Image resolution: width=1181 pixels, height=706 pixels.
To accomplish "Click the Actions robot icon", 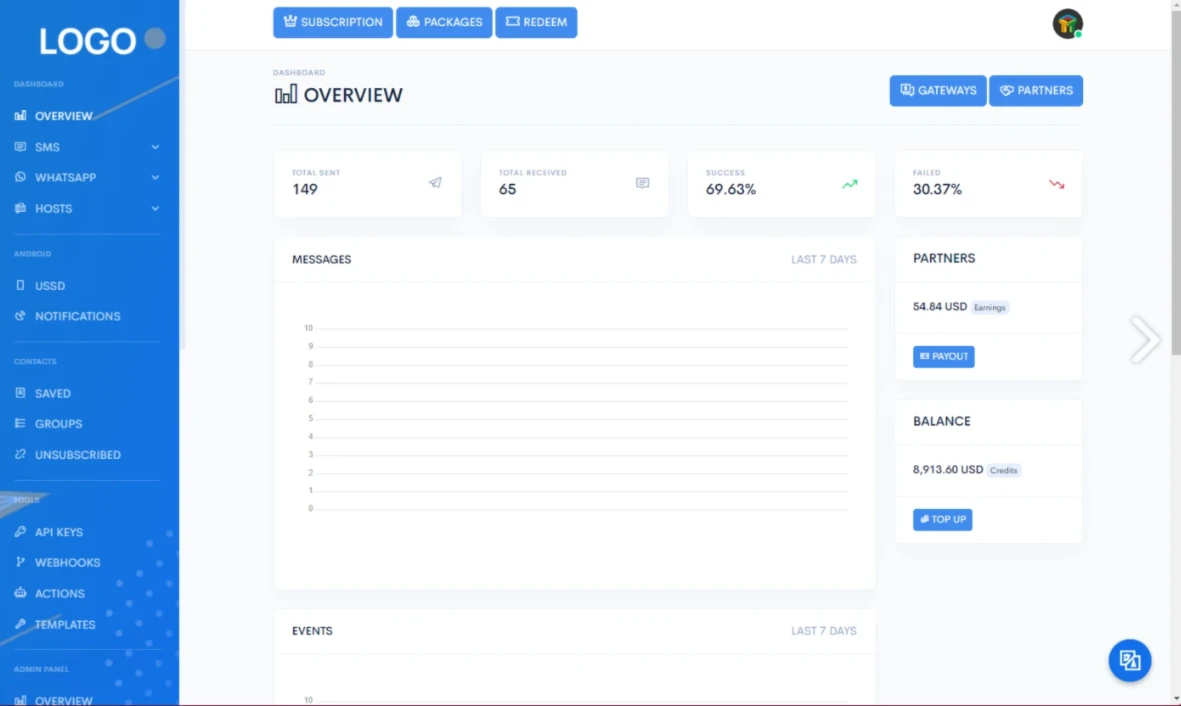I will [x=20, y=593].
